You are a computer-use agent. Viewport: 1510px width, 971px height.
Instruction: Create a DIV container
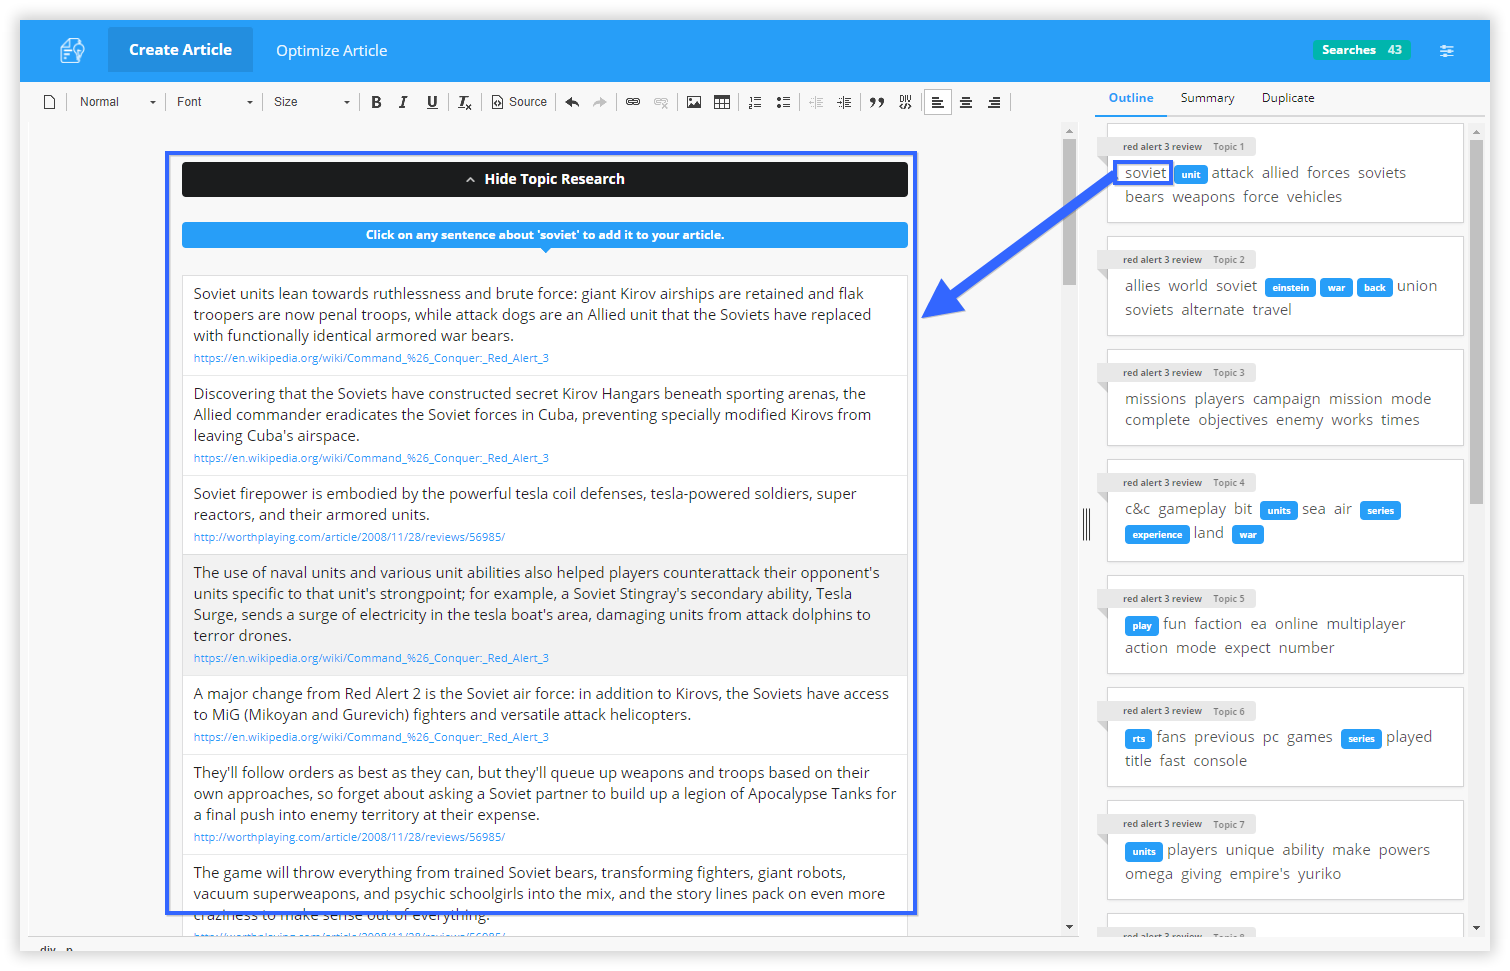tap(905, 102)
